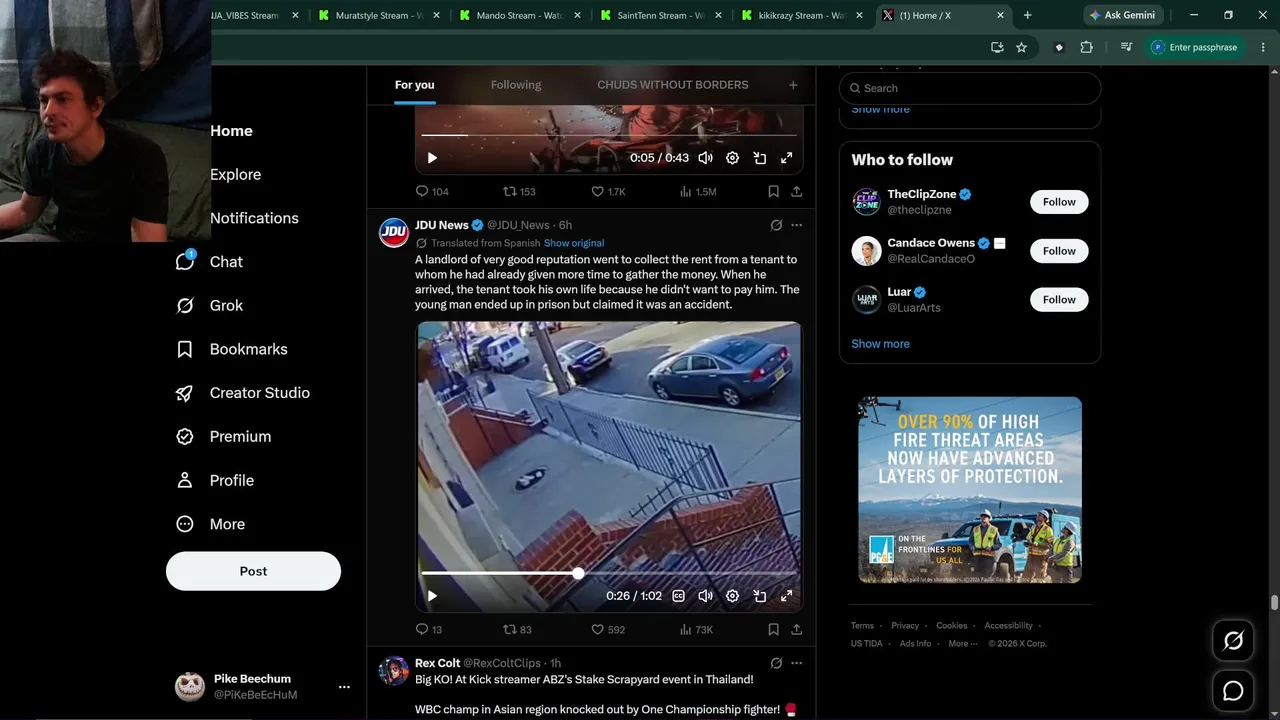Click the JDU News profile avatar

(394, 232)
